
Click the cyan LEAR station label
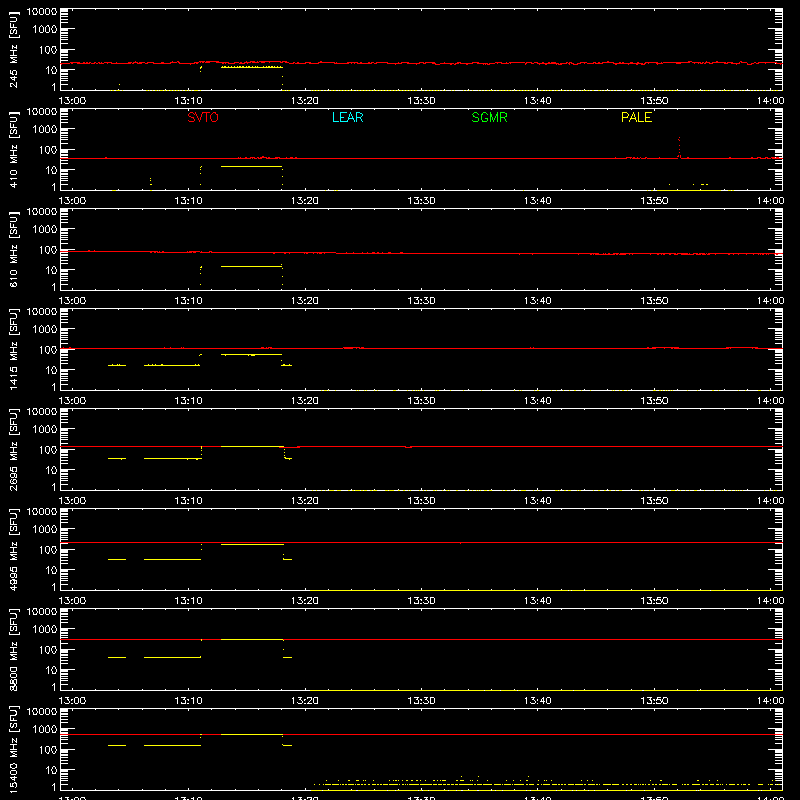[x=347, y=117]
